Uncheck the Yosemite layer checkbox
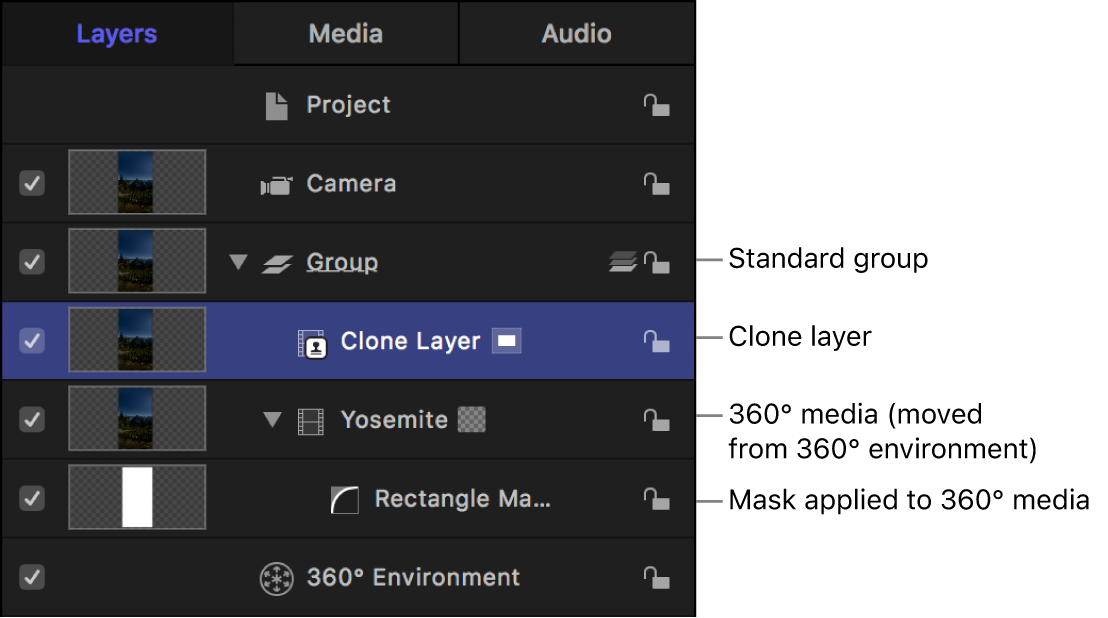 (31, 419)
